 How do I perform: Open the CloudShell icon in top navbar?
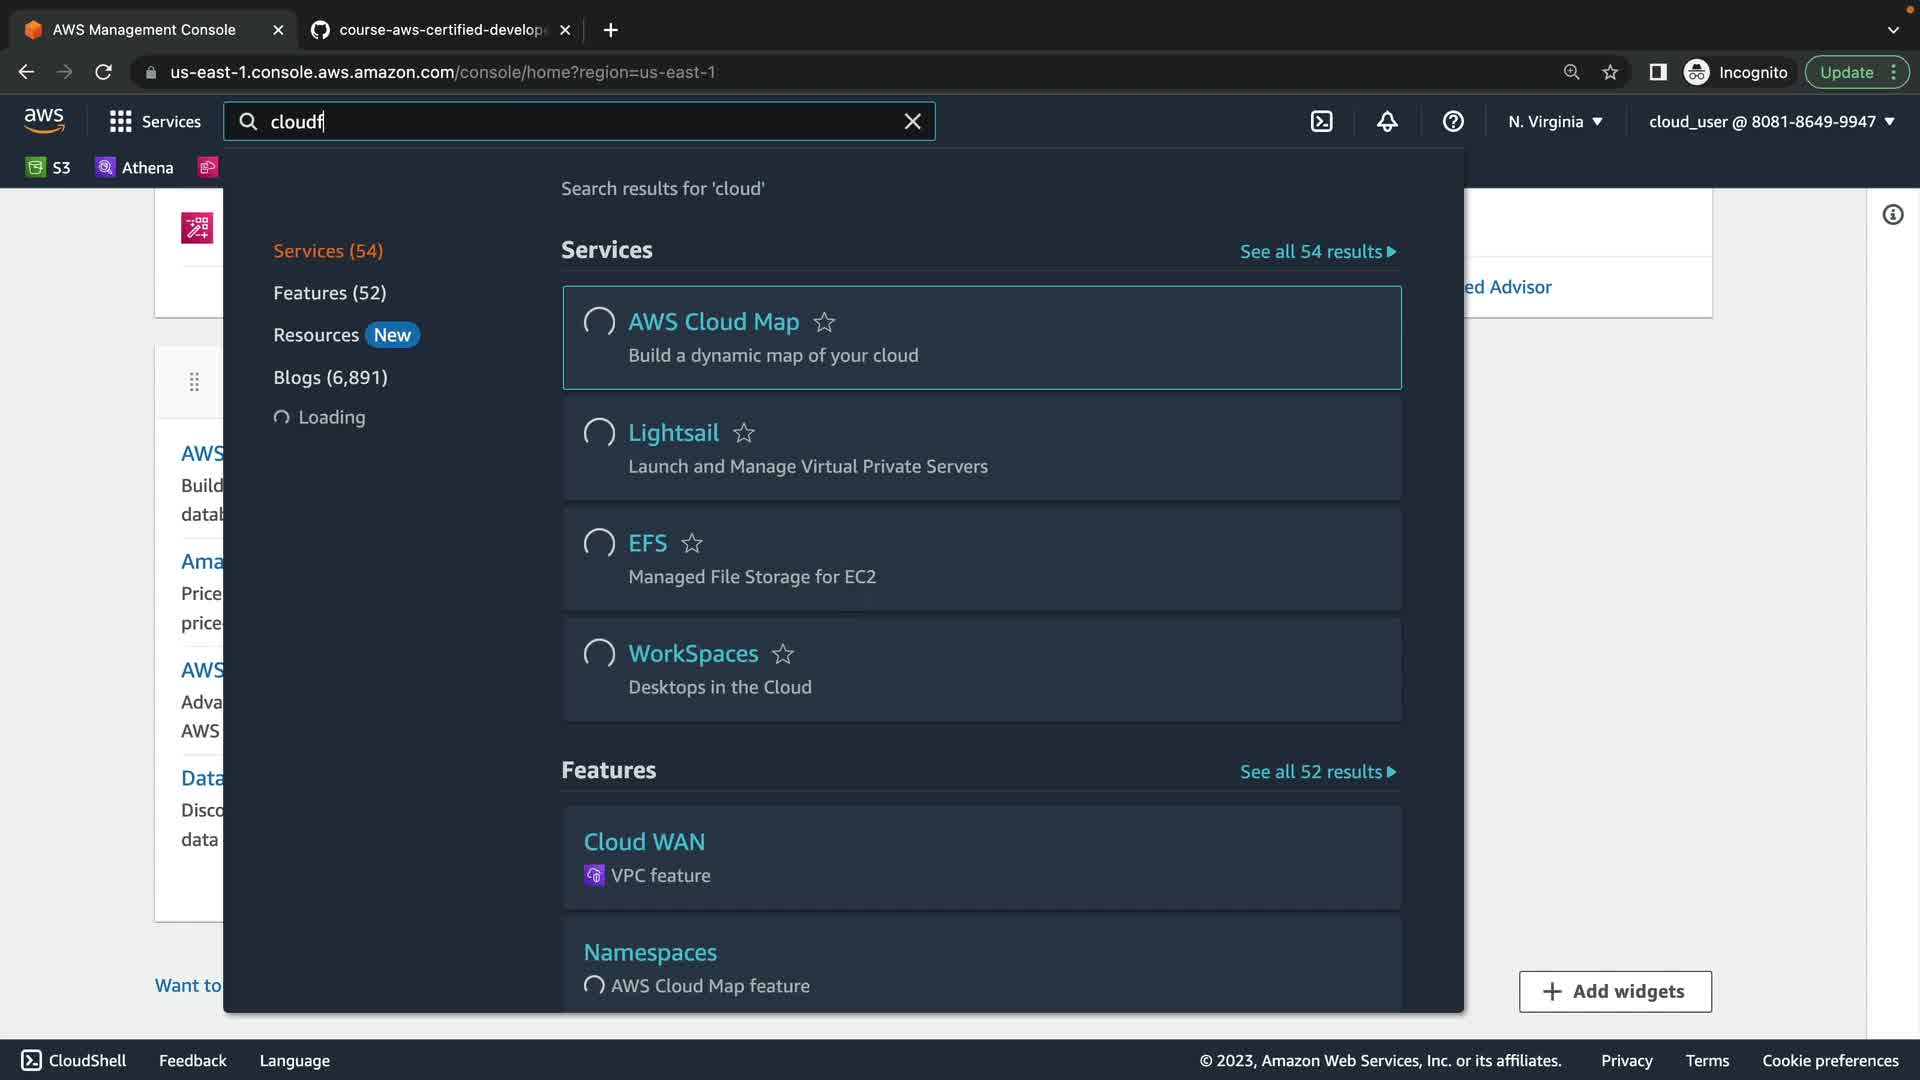(1321, 121)
